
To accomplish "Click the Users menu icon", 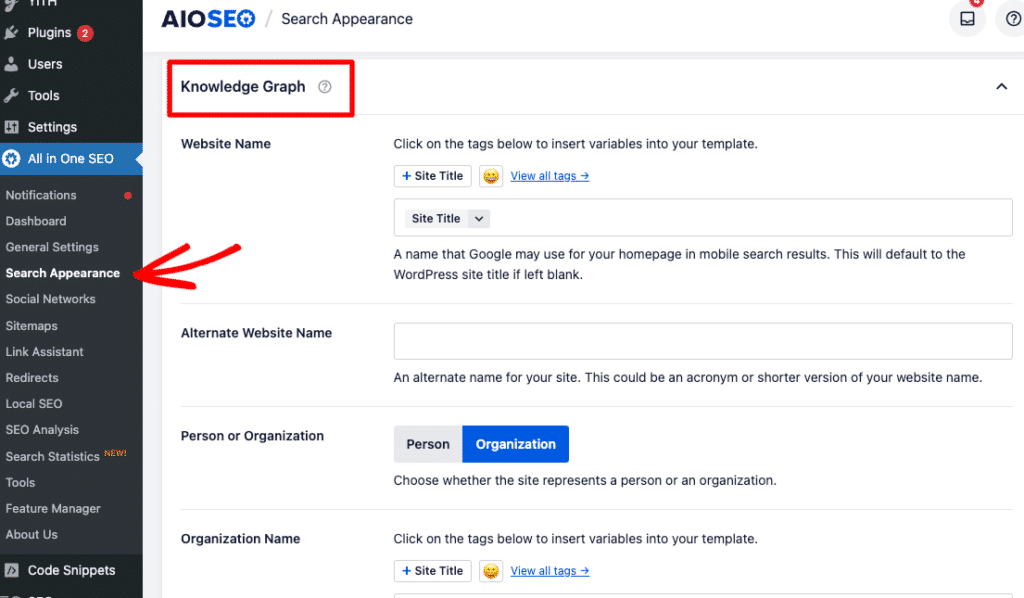I will click(x=12, y=64).
